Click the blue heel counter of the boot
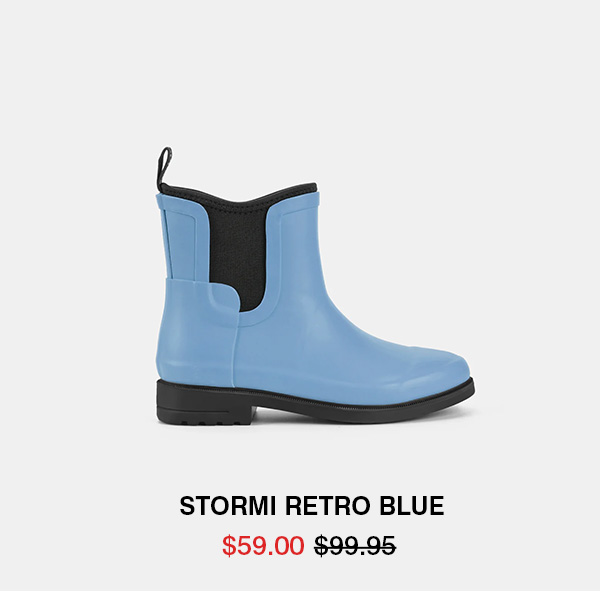Screen dimensions: 600x601 click(x=196, y=332)
